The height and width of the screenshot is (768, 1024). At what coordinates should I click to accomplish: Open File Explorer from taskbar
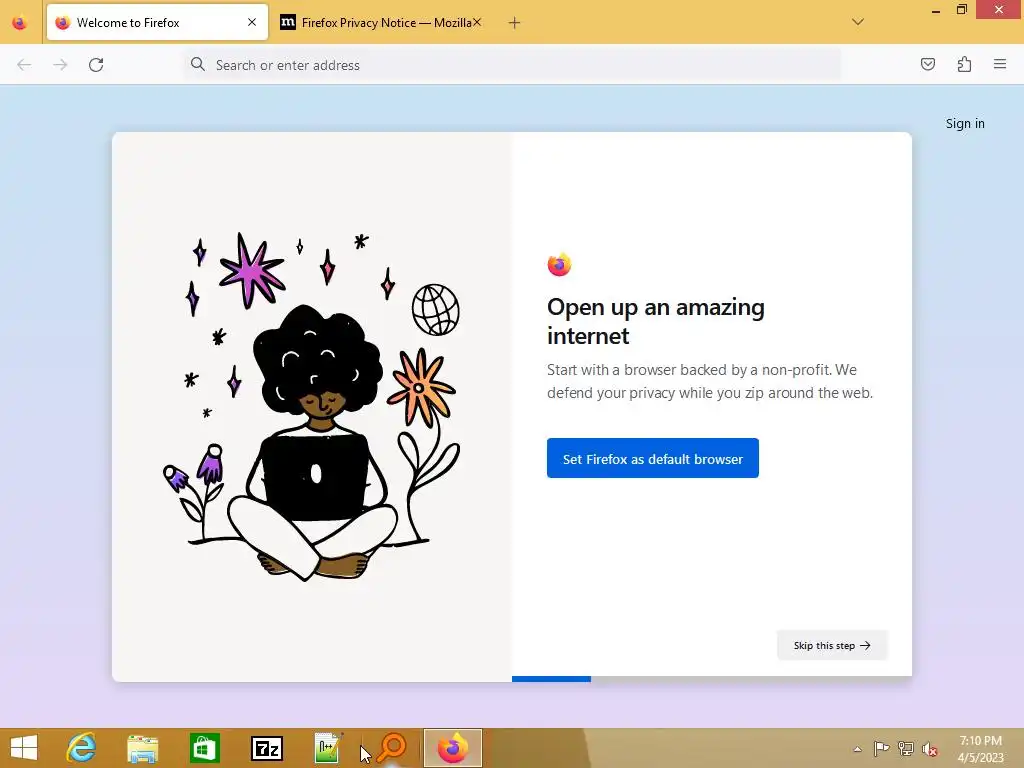(x=143, y=748)
